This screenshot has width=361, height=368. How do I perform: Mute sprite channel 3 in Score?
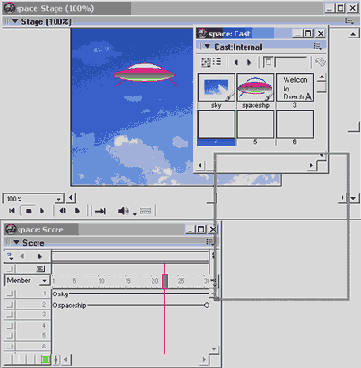[10, 314]
